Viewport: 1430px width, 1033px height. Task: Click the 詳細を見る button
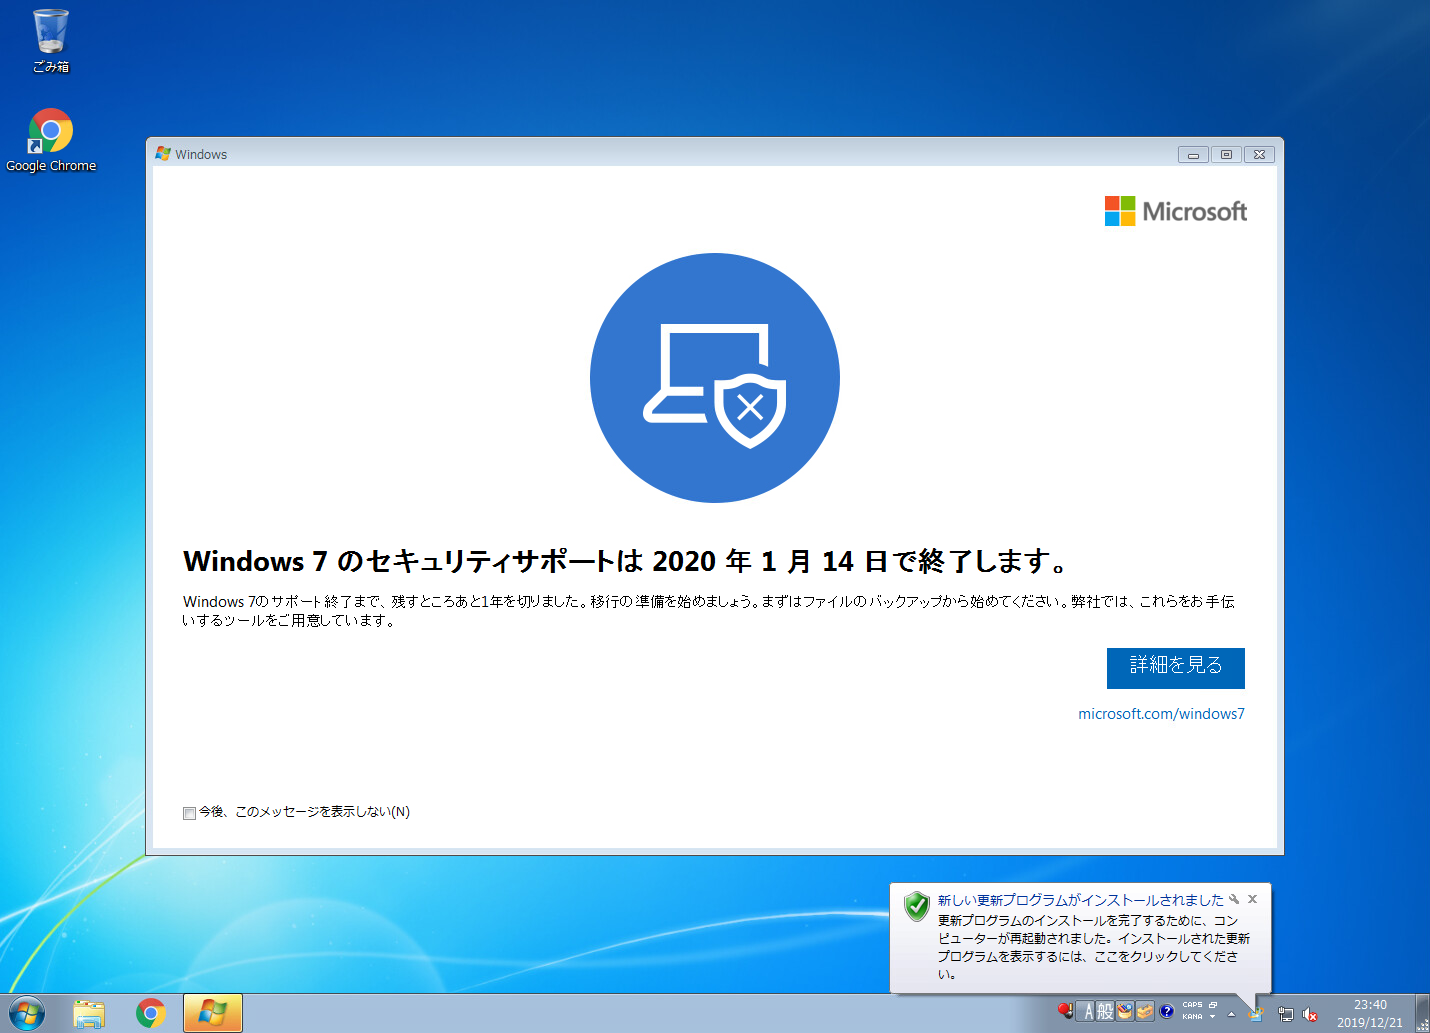point(1175,667)
